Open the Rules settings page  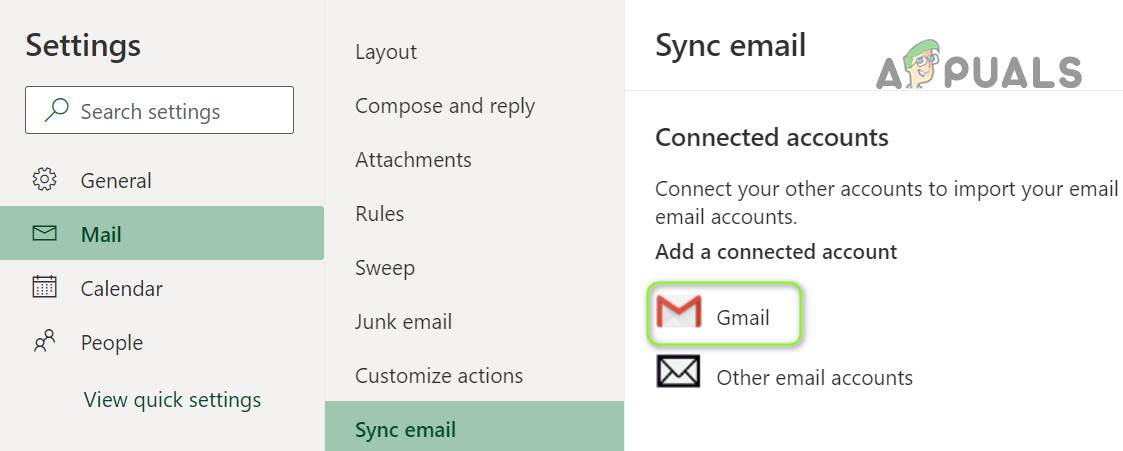[x=380, y=214]
